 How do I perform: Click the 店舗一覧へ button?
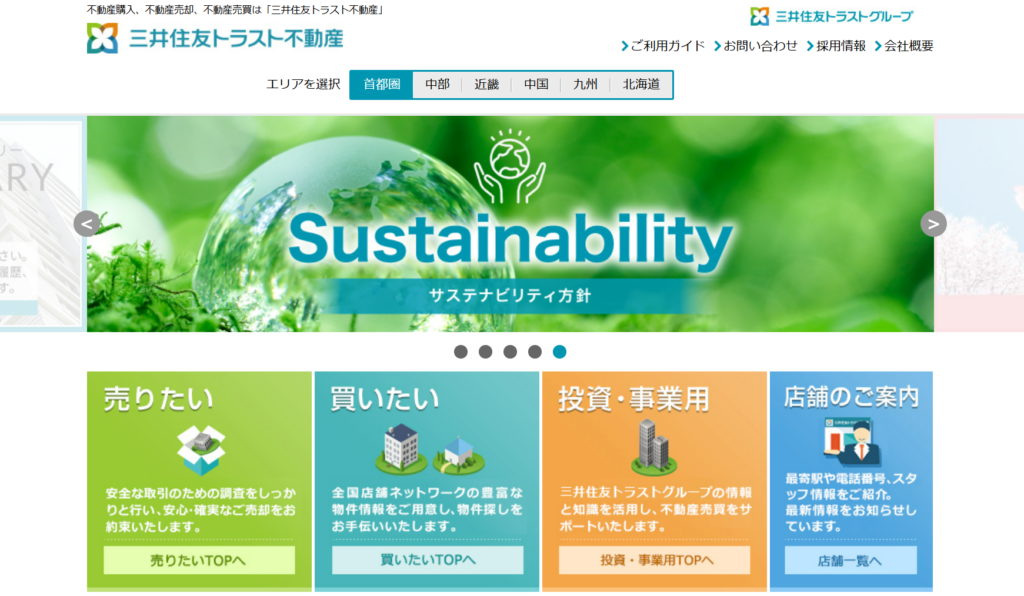(851, 560)
